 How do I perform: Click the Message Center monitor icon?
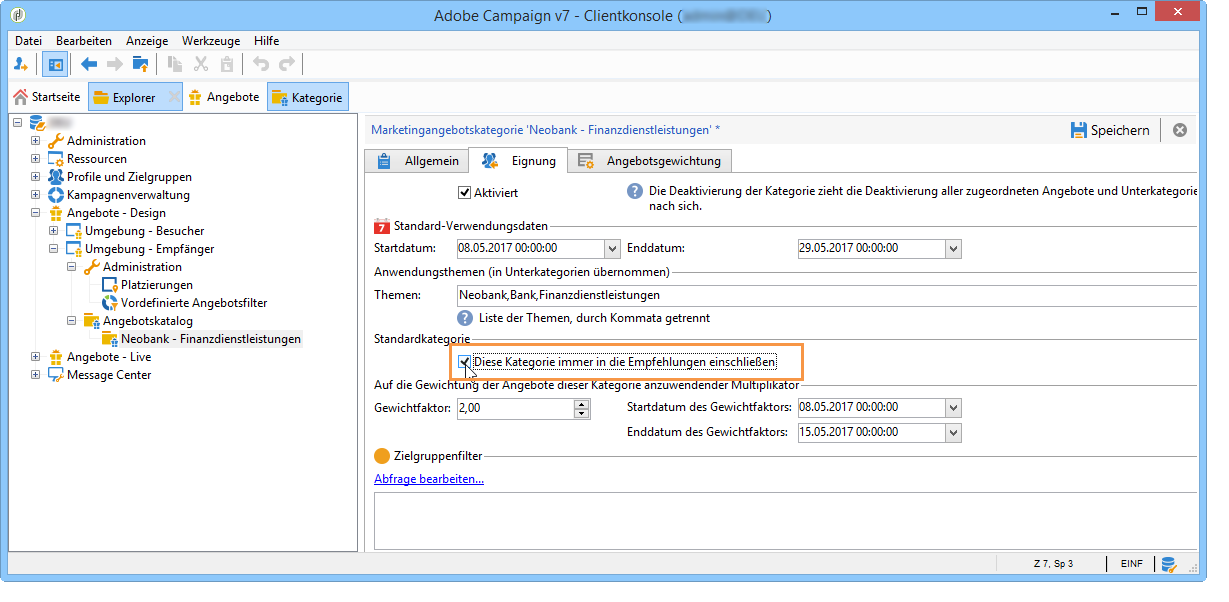click(56, 375)
